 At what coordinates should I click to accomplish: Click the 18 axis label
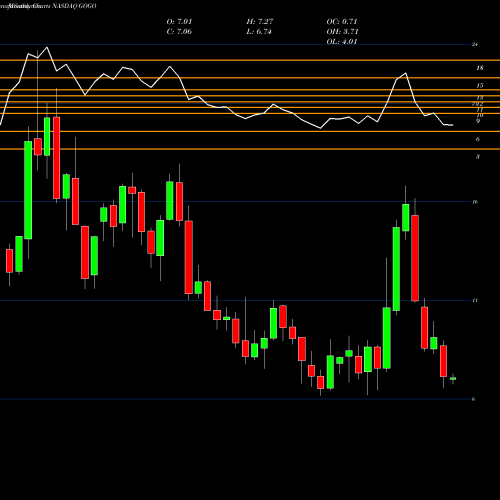480,68
